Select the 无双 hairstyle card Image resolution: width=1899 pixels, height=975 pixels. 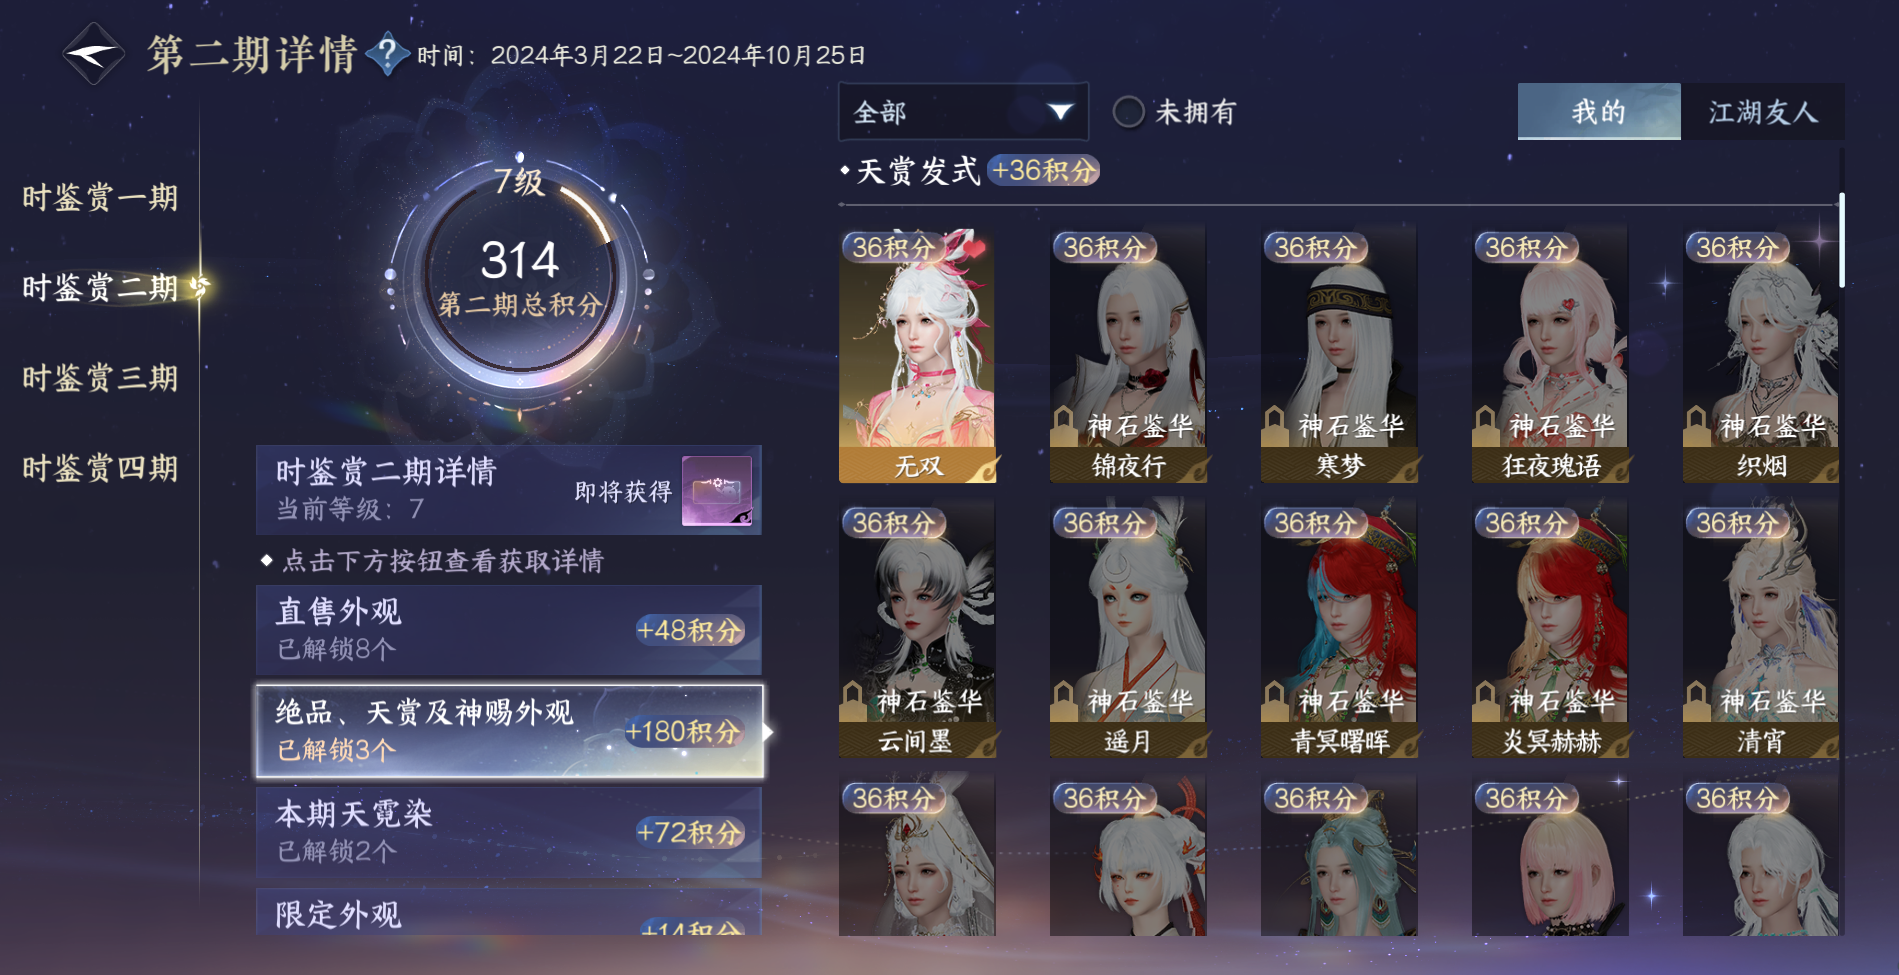917,355
